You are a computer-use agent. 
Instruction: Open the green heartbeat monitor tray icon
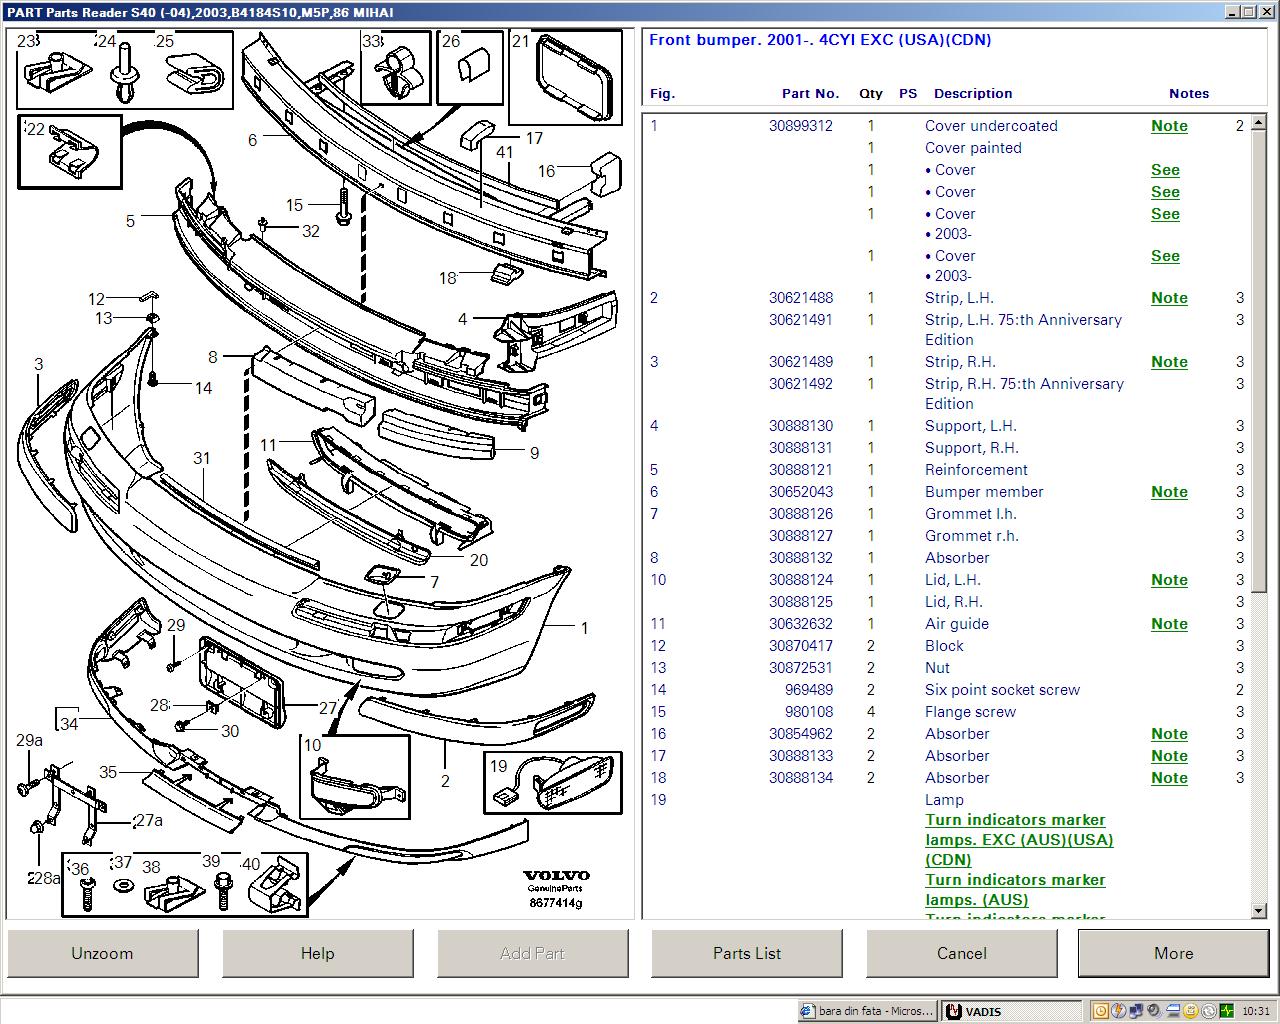coord(1227,1011)
